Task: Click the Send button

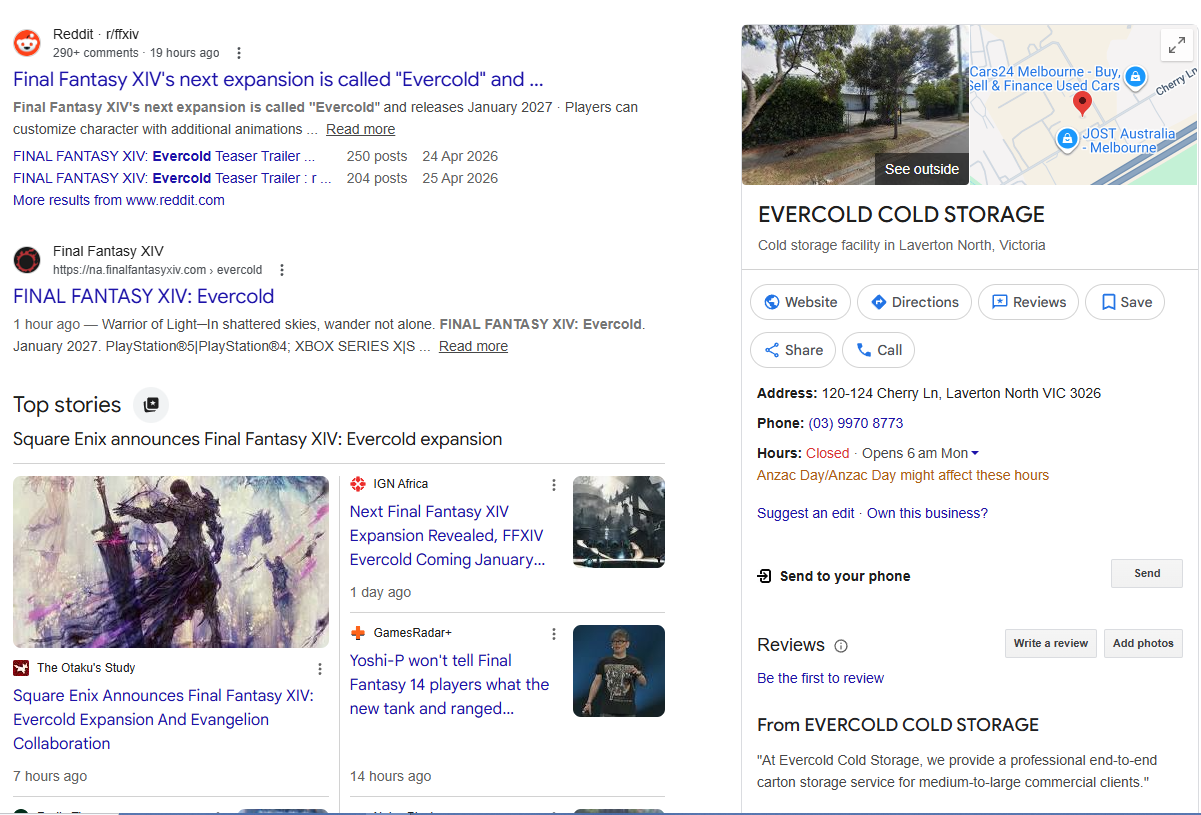Action: (1147, 573)
